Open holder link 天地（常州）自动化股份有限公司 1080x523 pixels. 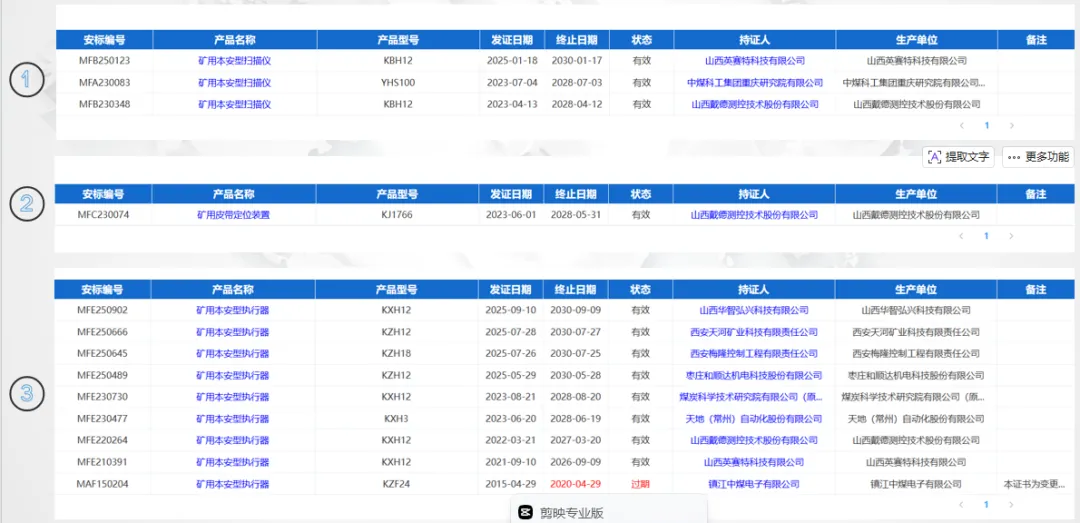pyautogui.click(x=754, y=419)
